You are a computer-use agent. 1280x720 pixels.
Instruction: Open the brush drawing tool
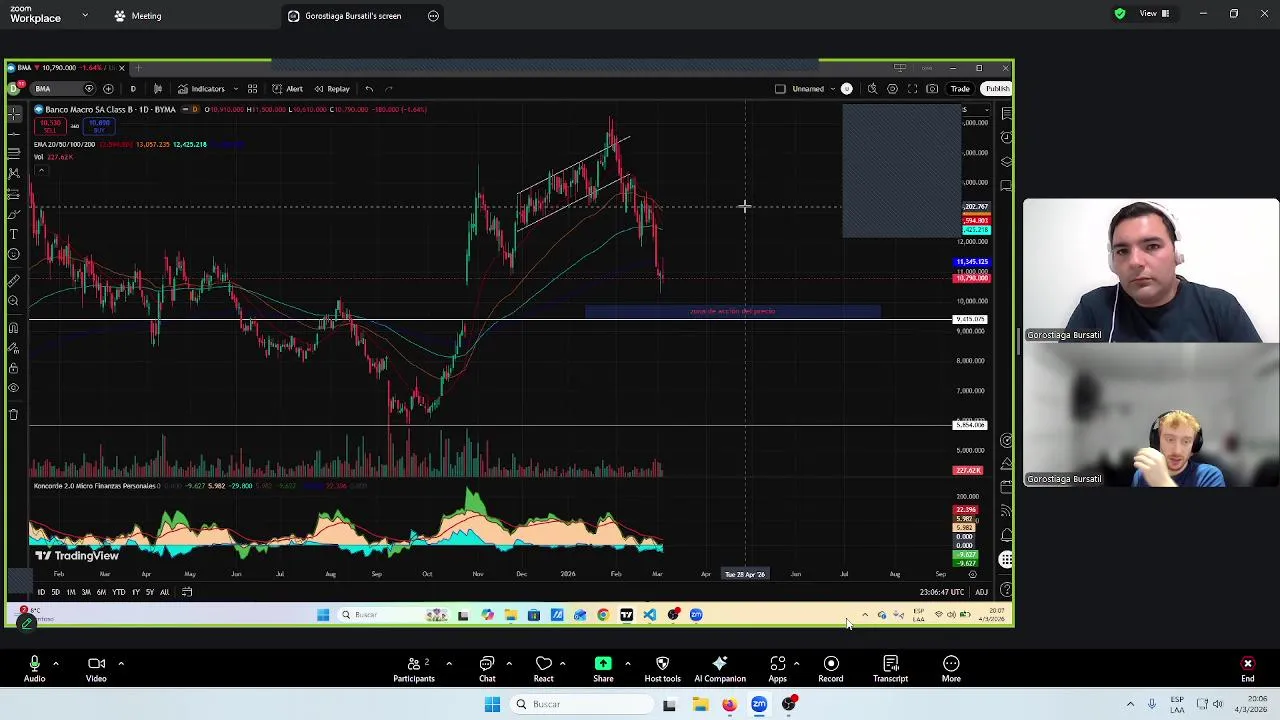14,214
